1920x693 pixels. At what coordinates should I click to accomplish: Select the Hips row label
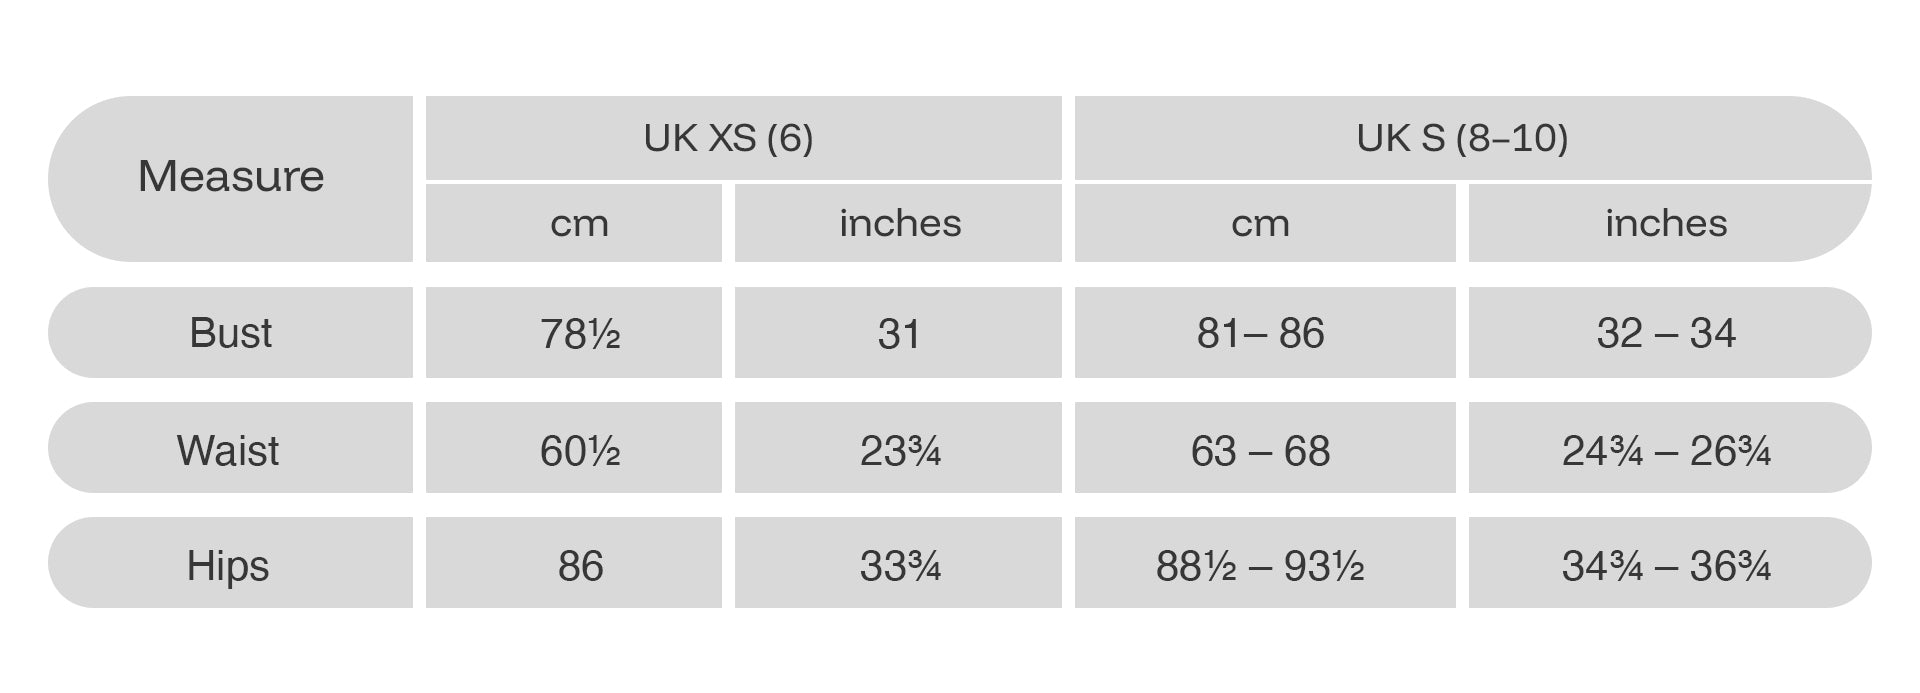[x=229, y=565]
